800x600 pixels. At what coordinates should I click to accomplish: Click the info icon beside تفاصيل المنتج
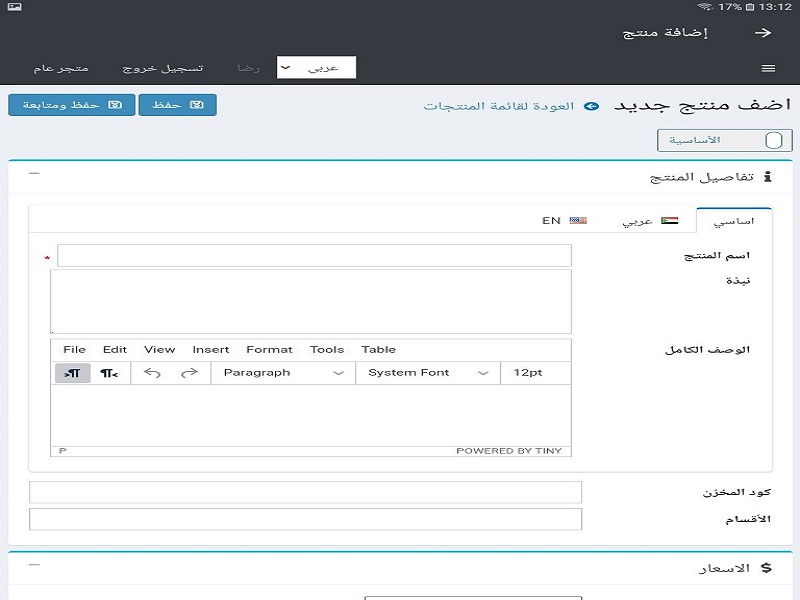(x=768, y=177)
